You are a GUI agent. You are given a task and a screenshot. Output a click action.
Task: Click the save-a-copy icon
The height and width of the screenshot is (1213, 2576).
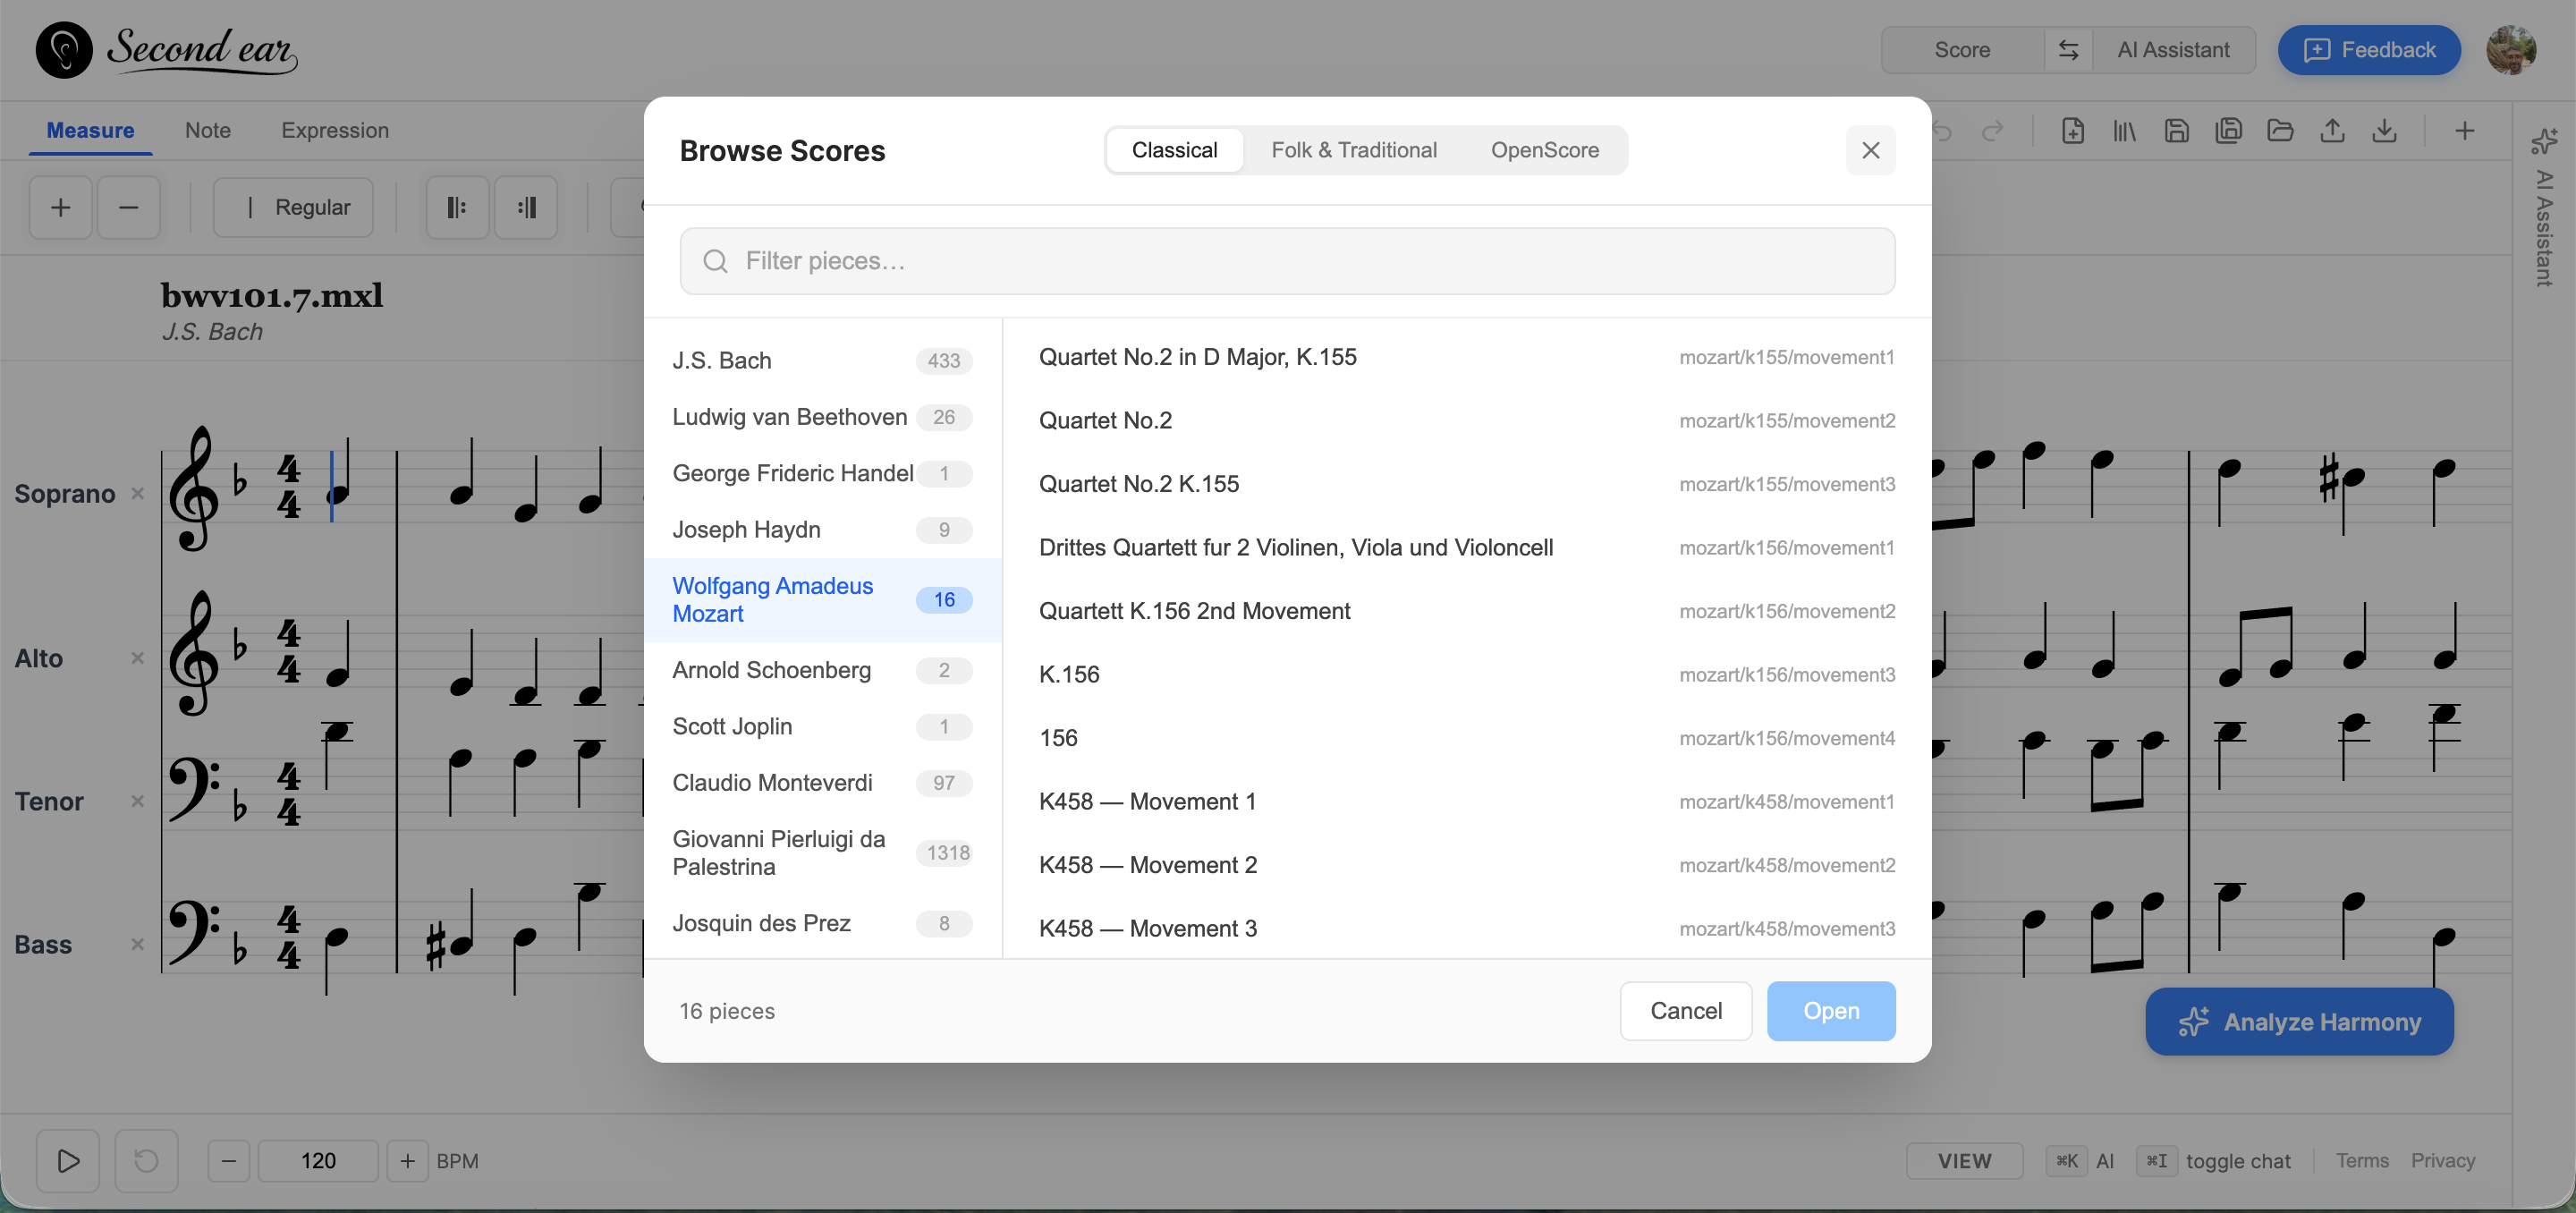2229,130
